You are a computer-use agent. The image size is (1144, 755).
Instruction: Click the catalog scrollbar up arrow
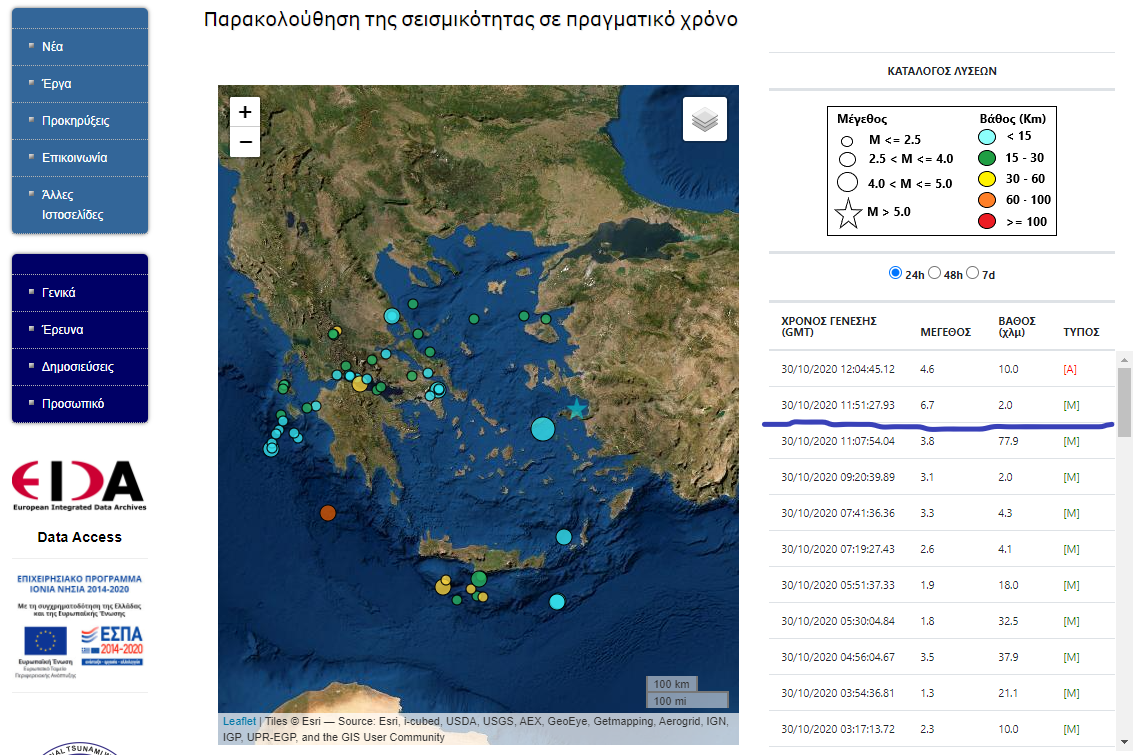coord(1124,359)
